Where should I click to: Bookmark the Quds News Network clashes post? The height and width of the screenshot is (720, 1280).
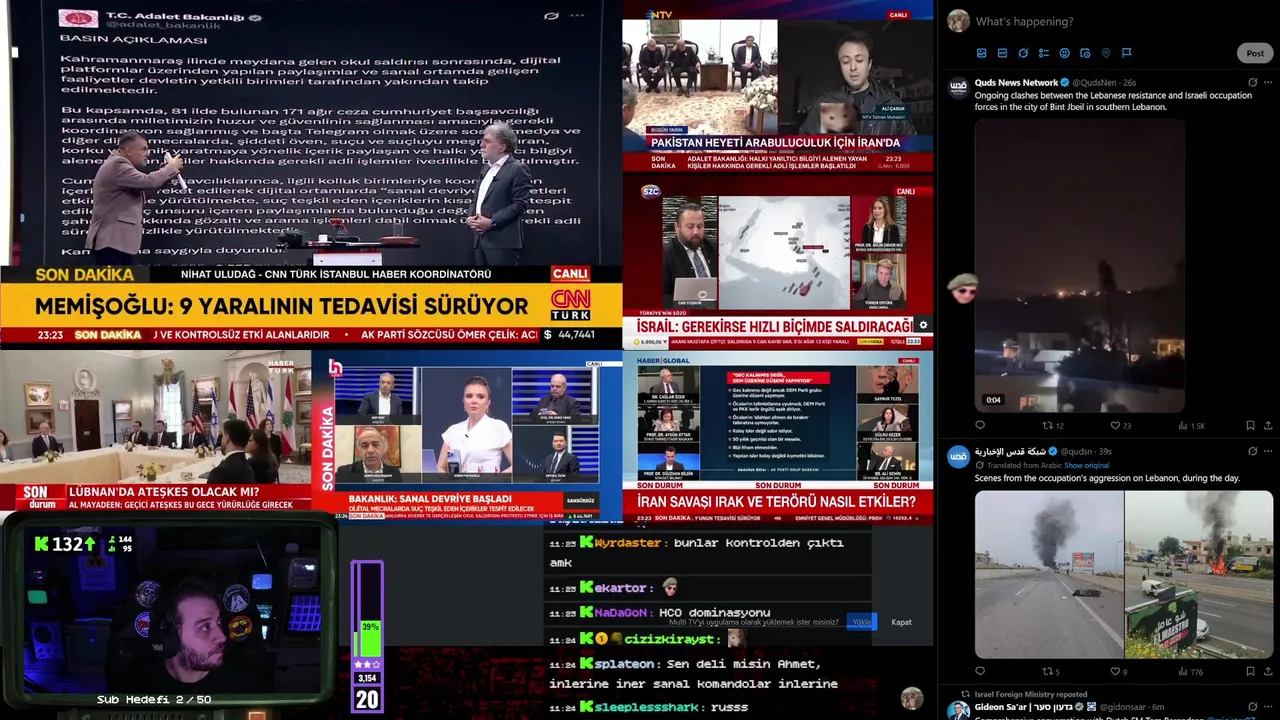[x=1248, y=425]
